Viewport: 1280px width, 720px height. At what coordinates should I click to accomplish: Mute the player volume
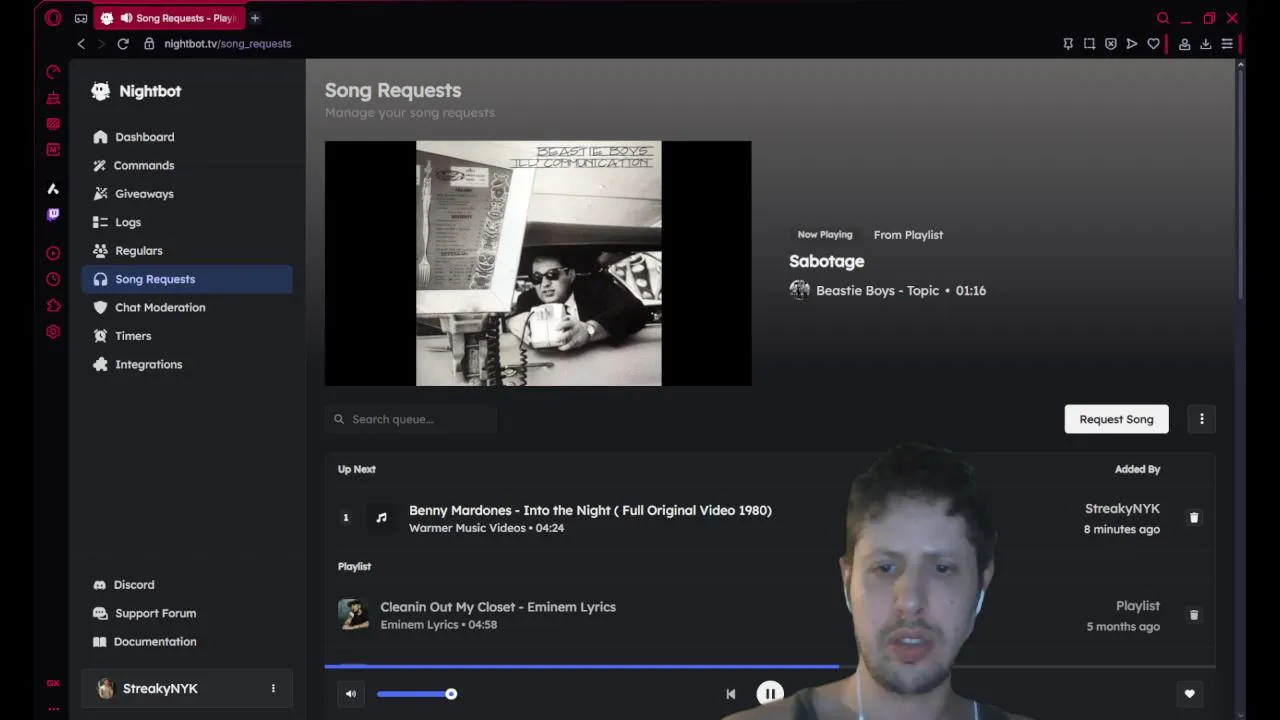coord(351,694)
